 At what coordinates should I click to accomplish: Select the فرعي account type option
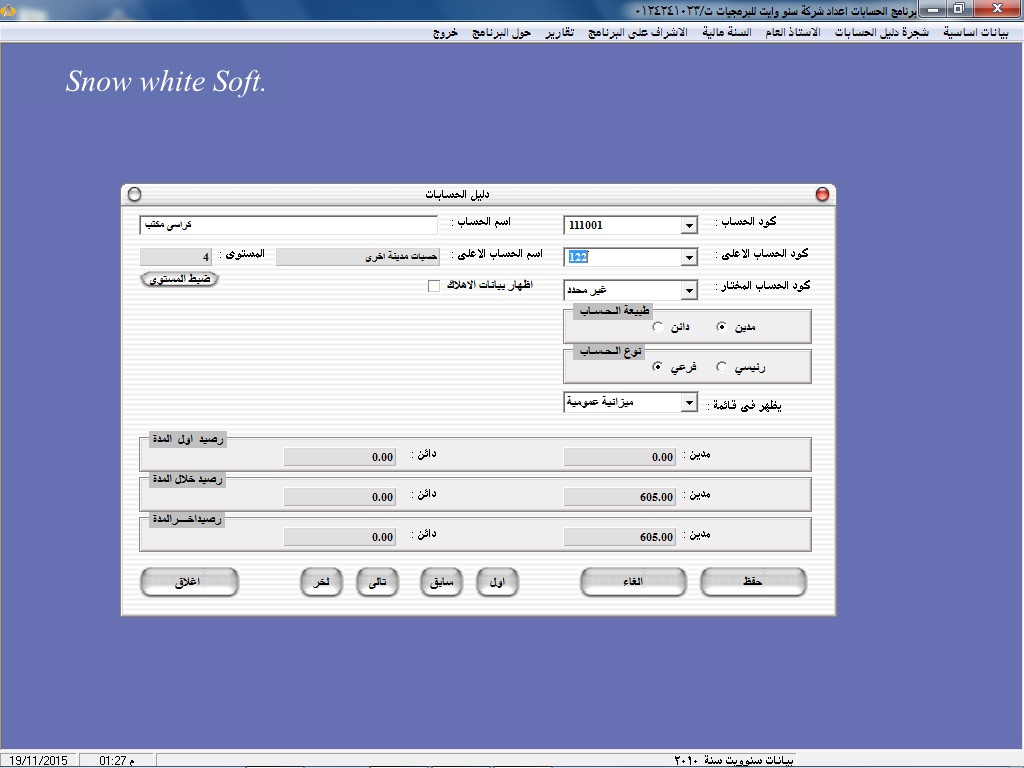(x=657, y=367)
